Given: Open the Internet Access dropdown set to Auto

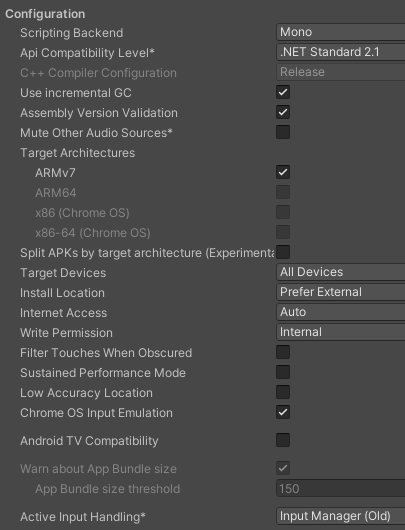Looking at the screenshot, I should coord(340,312).
